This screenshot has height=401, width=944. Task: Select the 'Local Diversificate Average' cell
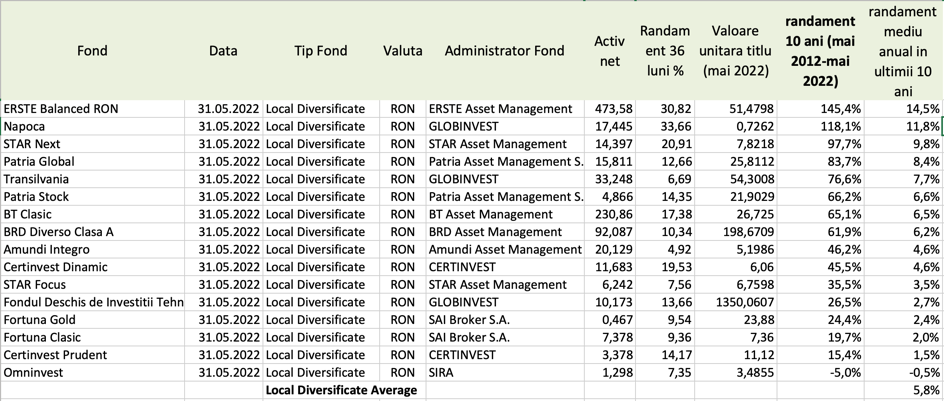click(x=341, y=390)
